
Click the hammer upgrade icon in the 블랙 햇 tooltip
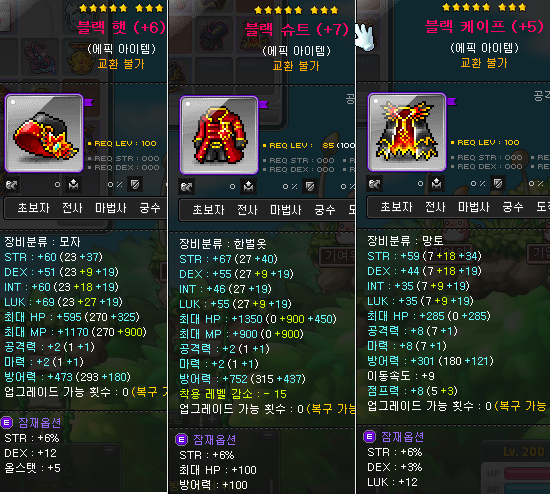coord(73,185)
